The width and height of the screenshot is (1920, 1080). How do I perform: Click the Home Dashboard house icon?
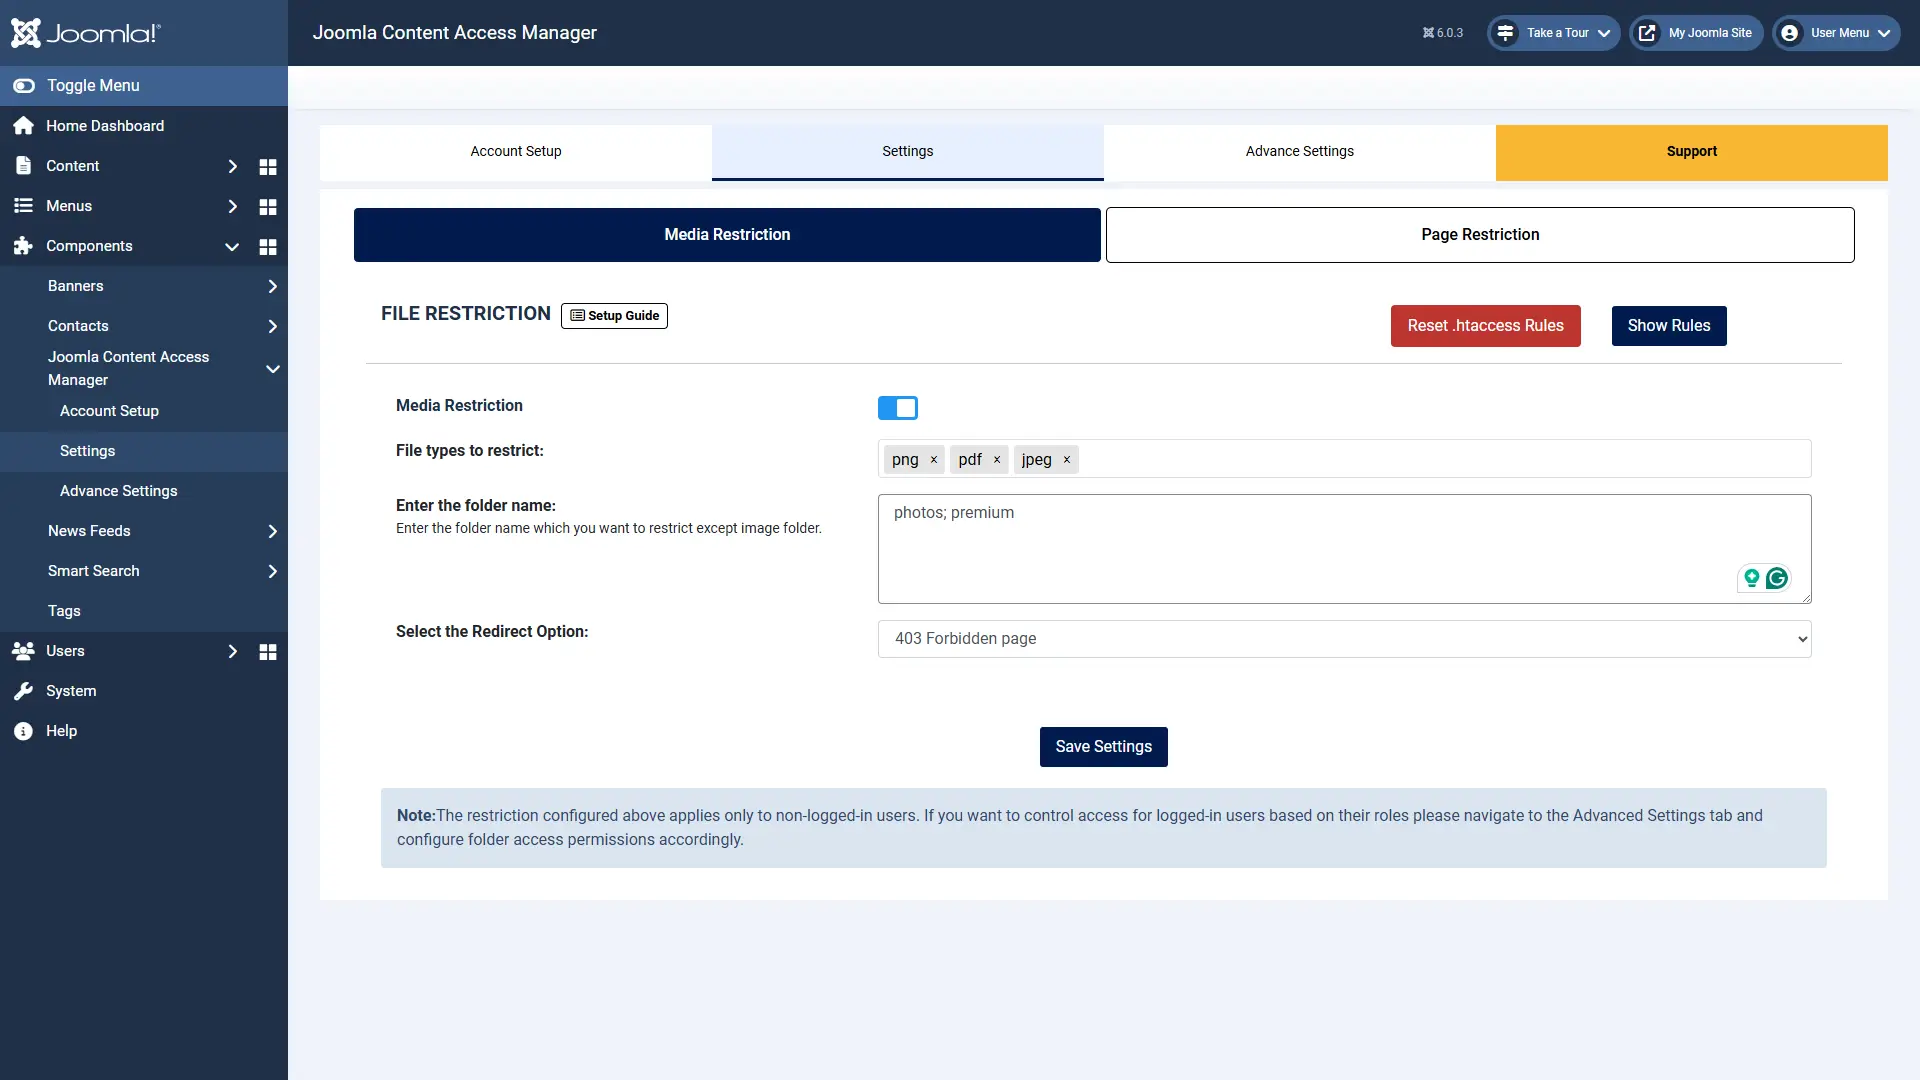tap(24, 126)
